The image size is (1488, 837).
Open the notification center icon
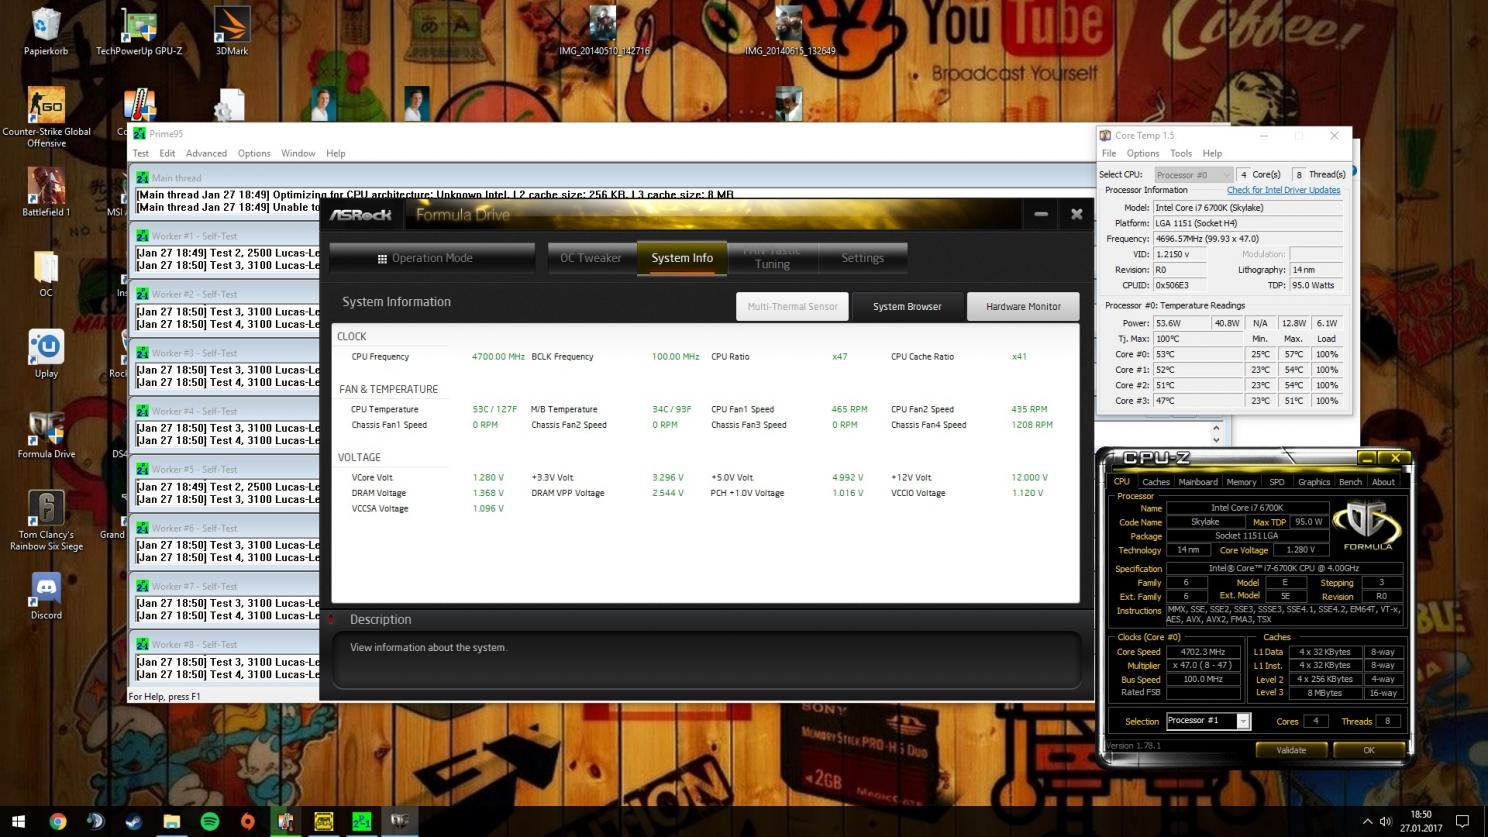[x=1462, y=821]
